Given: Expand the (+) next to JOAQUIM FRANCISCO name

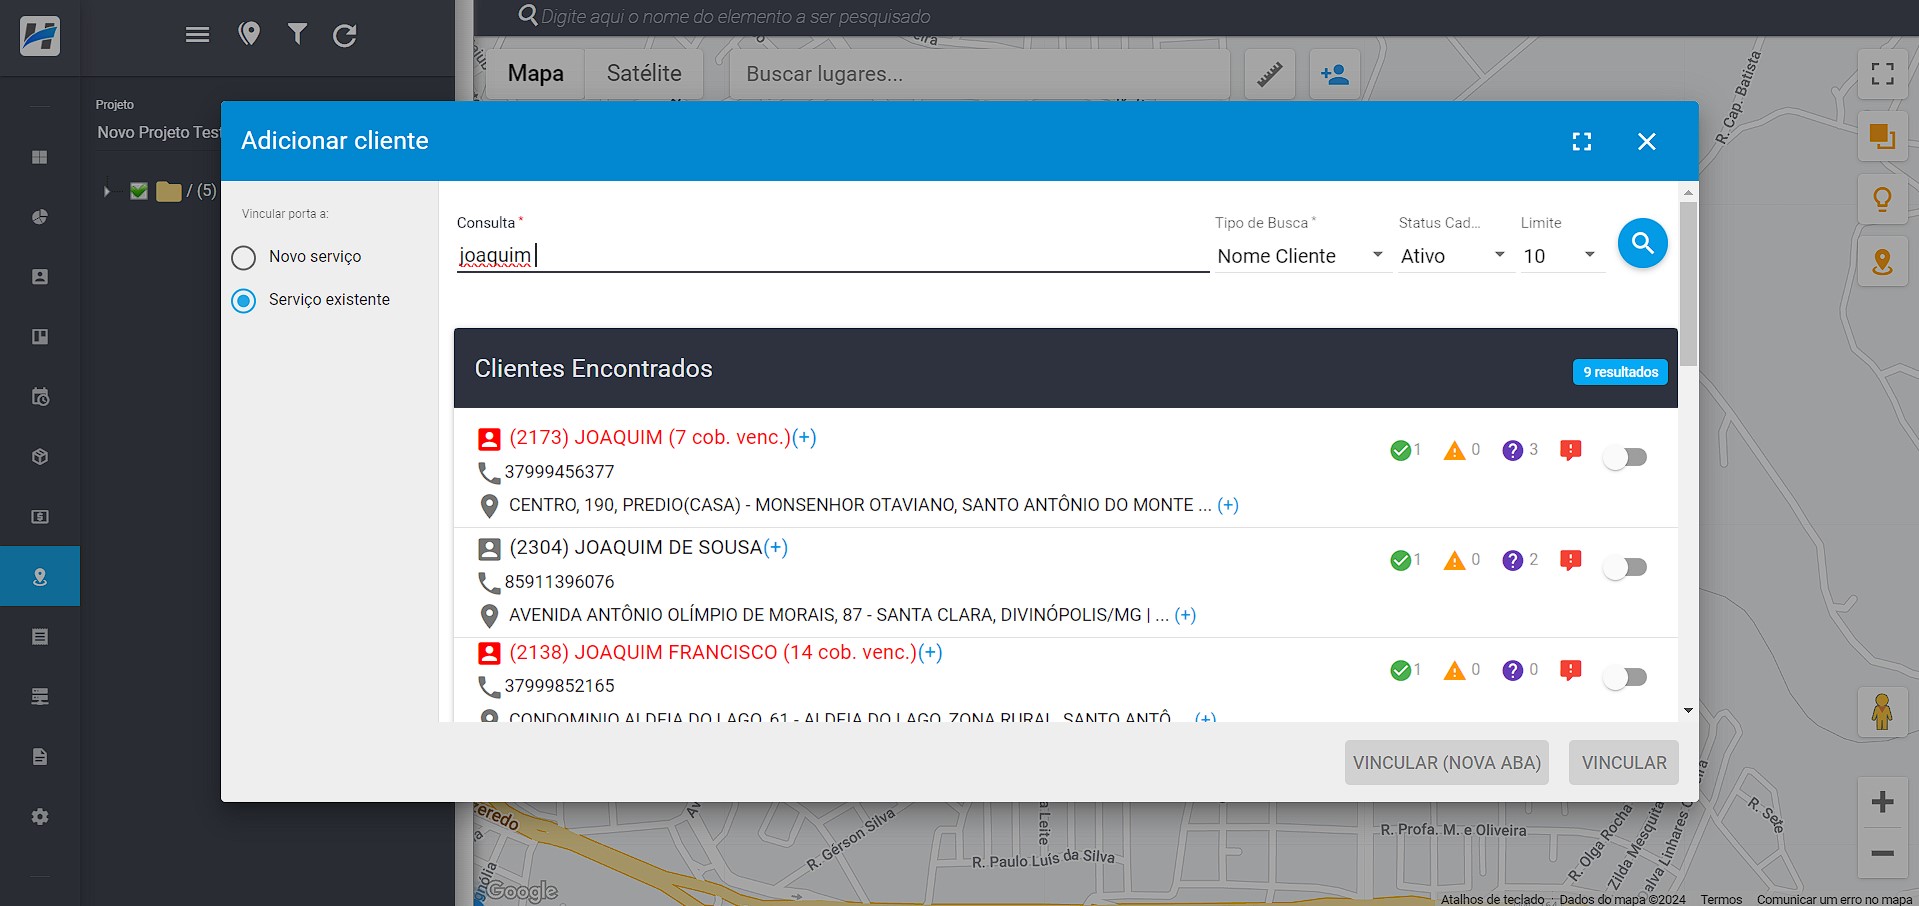Looking at the screenshot, I should [x=930, y=652].
